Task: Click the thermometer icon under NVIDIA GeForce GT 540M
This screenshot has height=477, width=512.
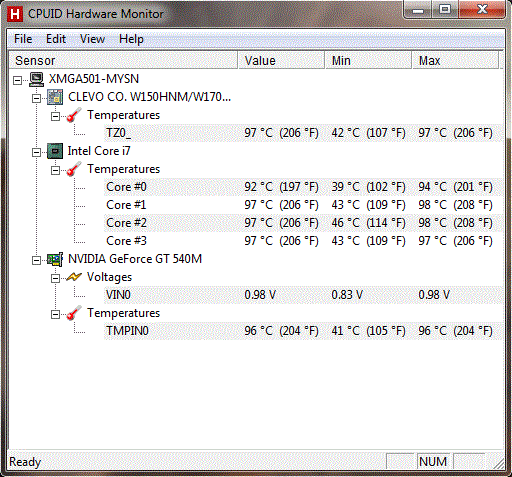Action: 74,313
